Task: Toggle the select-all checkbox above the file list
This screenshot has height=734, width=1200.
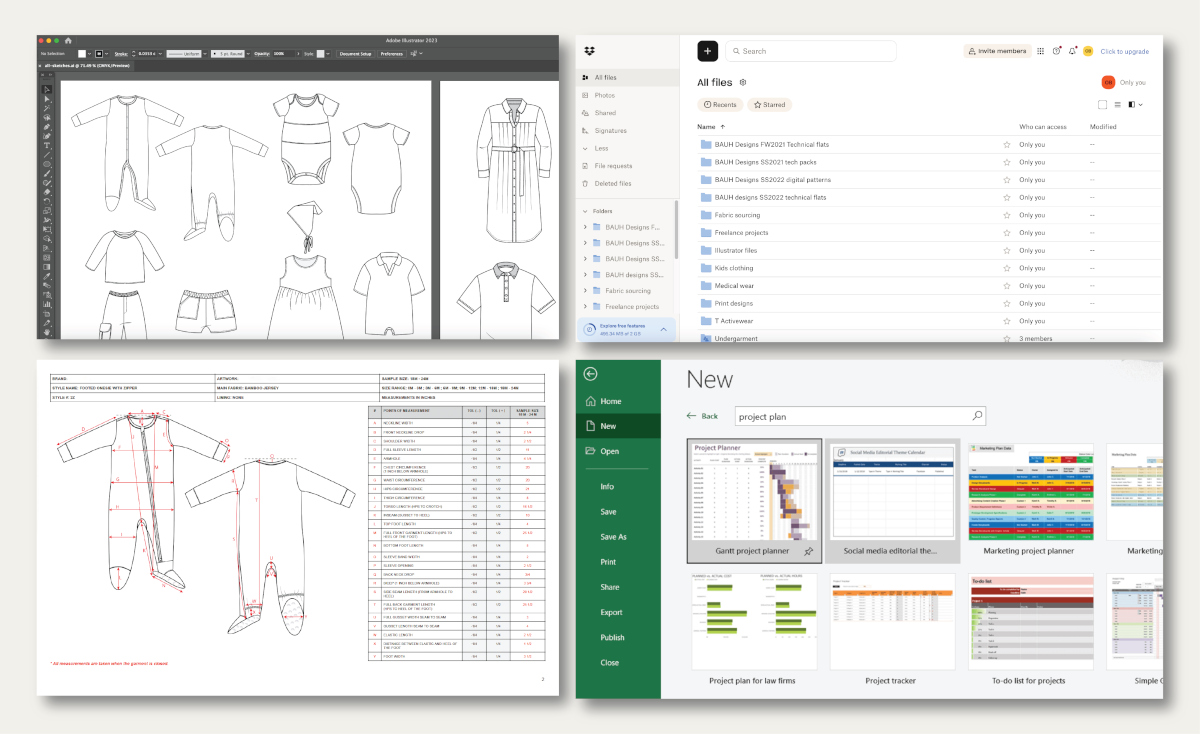Action: click(x=1103, y=104)
